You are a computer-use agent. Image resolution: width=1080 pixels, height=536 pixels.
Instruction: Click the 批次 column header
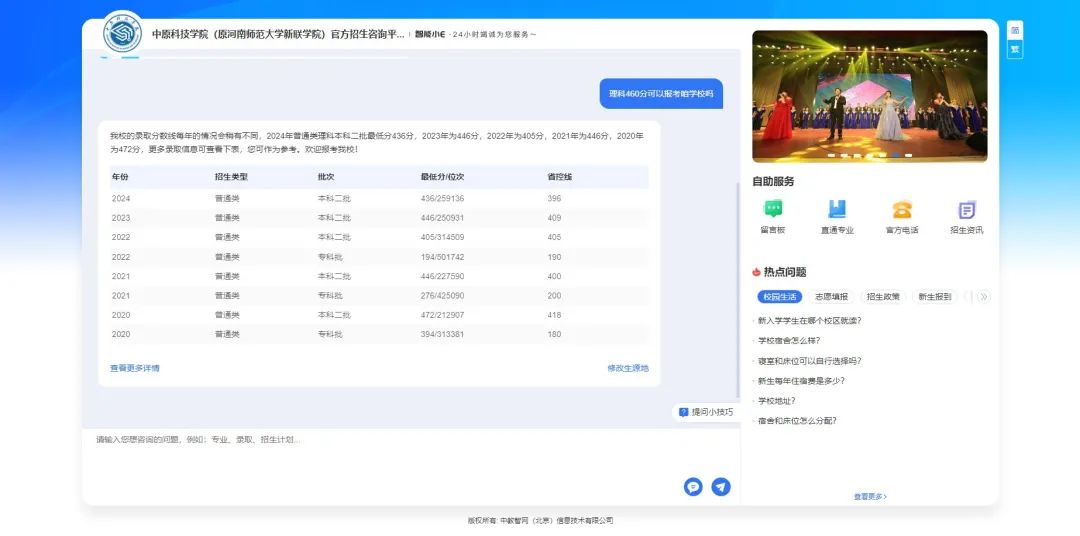pos(326,177)
